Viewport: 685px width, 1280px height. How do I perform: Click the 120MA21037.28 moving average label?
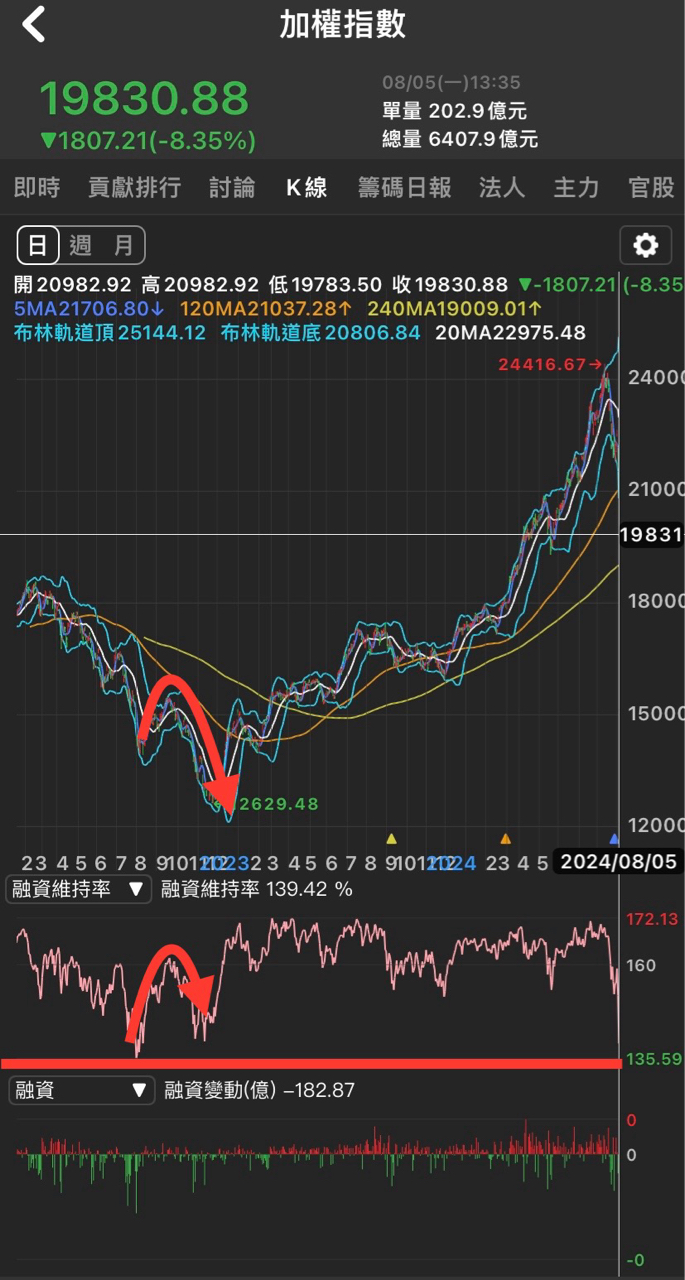268,309
